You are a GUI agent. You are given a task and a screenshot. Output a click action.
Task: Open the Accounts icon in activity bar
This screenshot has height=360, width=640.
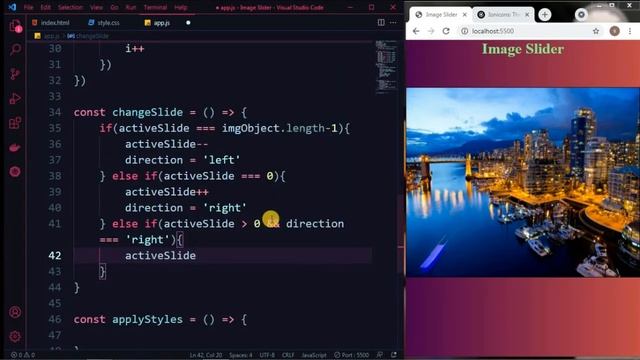15,312
